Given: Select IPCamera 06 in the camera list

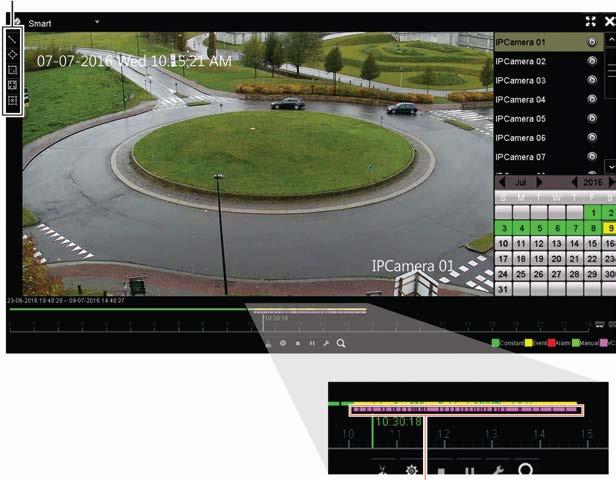Looking at the screenshot, I should (548, 137).
